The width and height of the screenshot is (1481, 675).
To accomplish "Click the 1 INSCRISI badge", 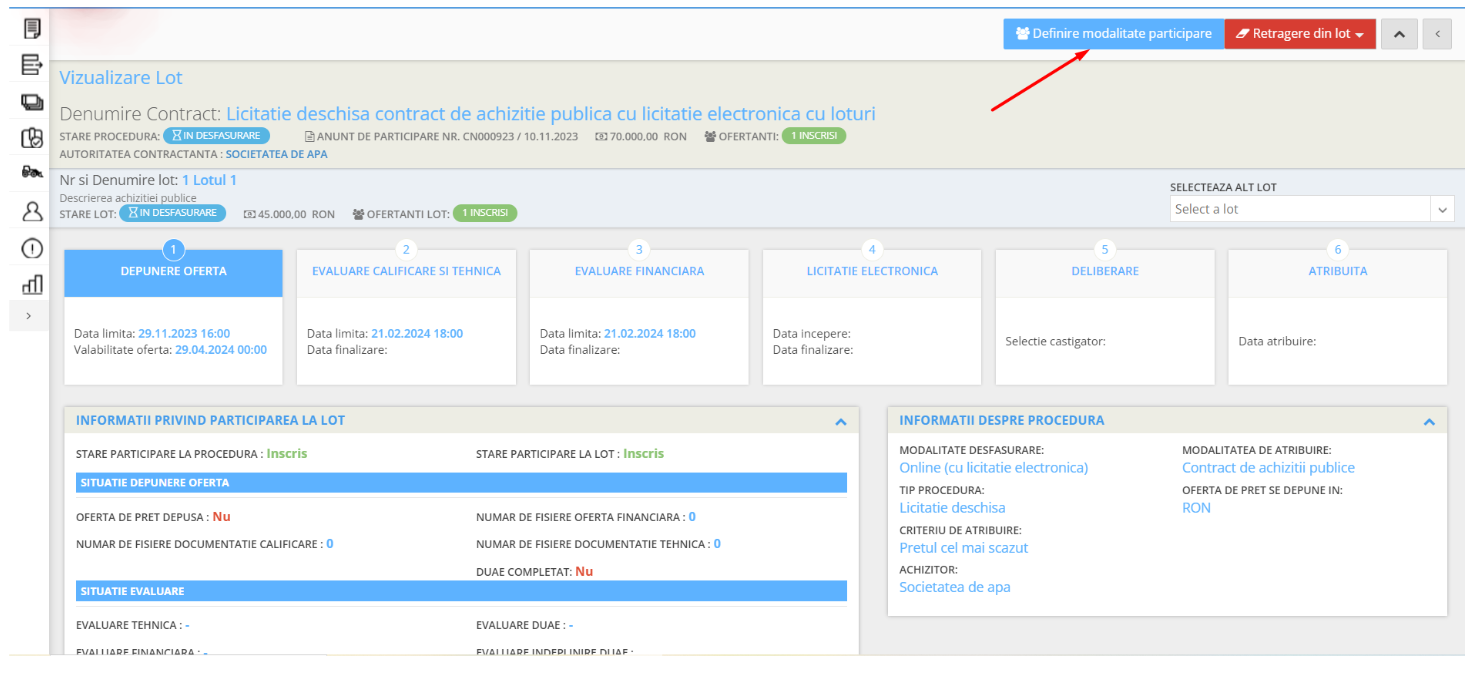I will pyautogui.click(x=485, y=212).
